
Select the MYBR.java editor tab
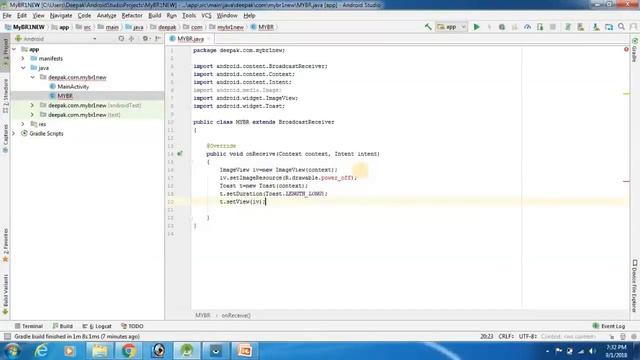(x=190, y=39)
